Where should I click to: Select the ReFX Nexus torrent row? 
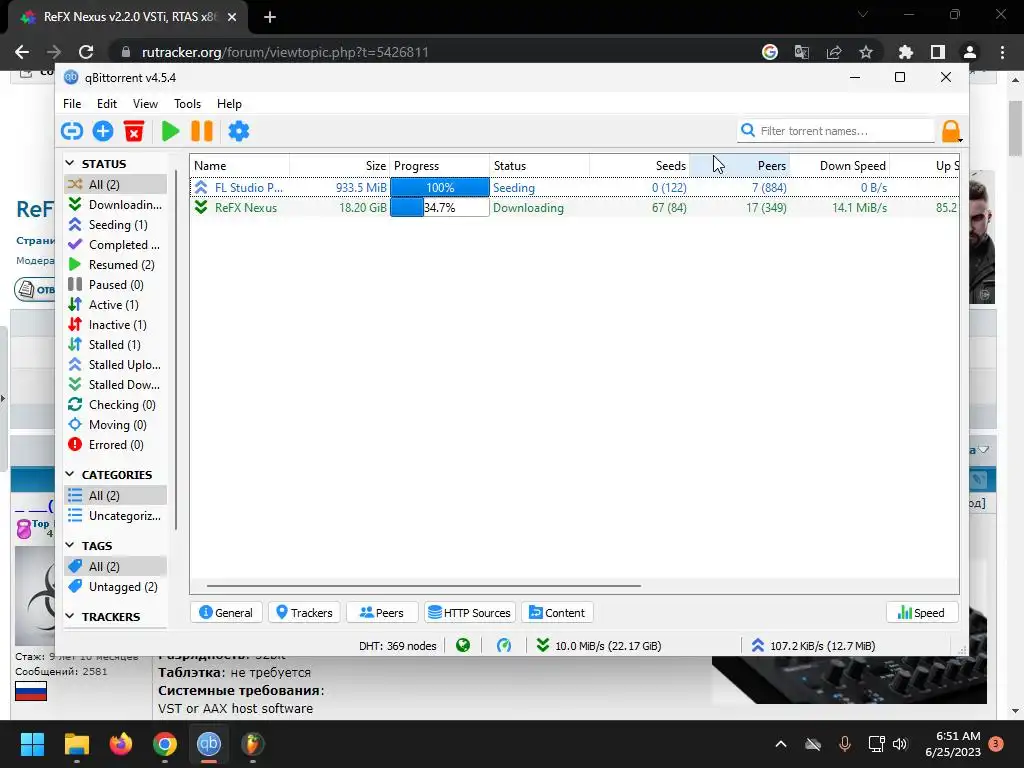coord(575,208)
